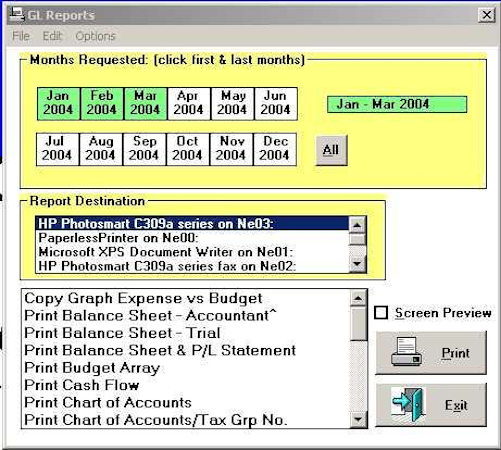This screenshot has height=450, width=501.
Task: Select Print Chart of Accounts/Tax Grp No.
Action: click(x=185, y=420)
